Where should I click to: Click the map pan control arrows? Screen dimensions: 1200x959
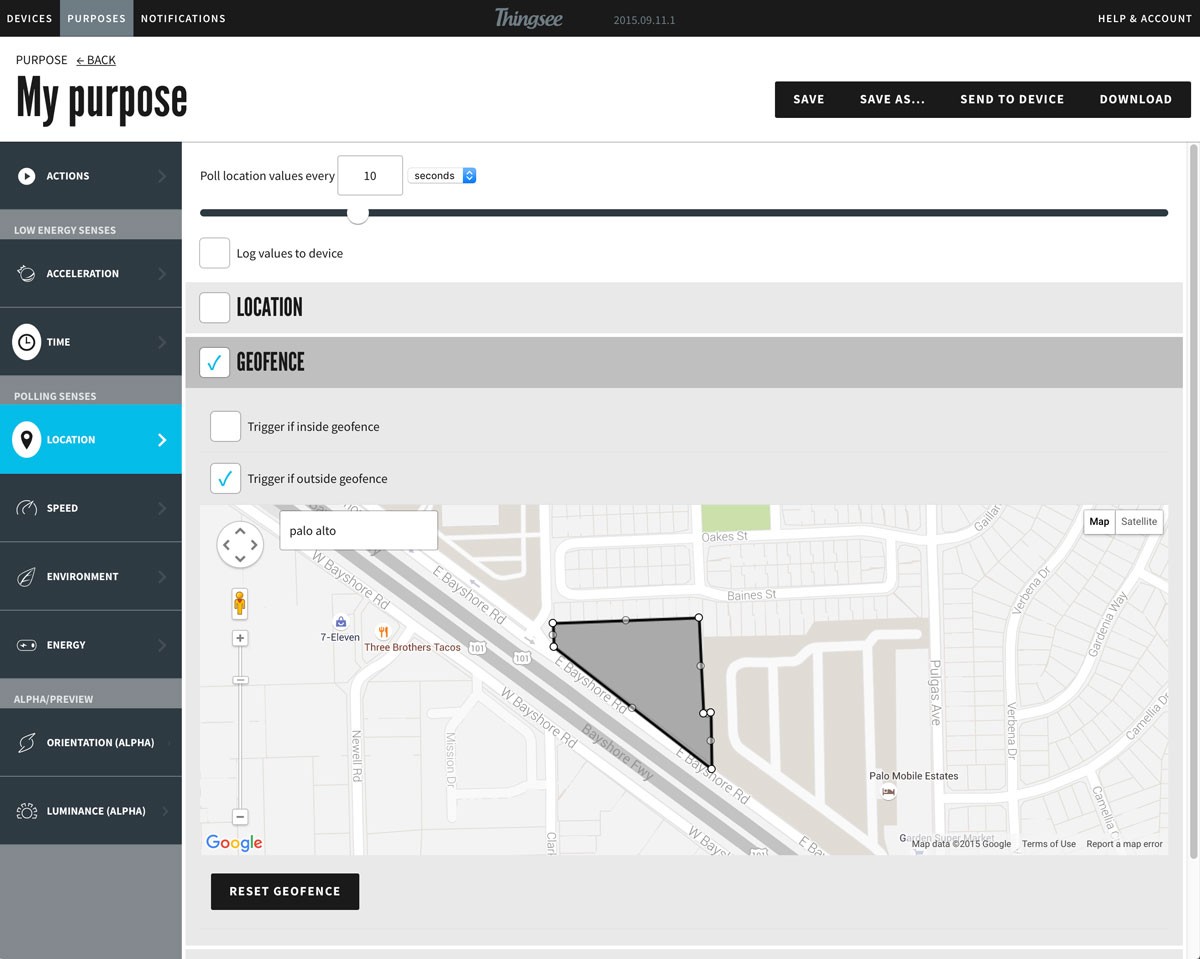[240, 545]
